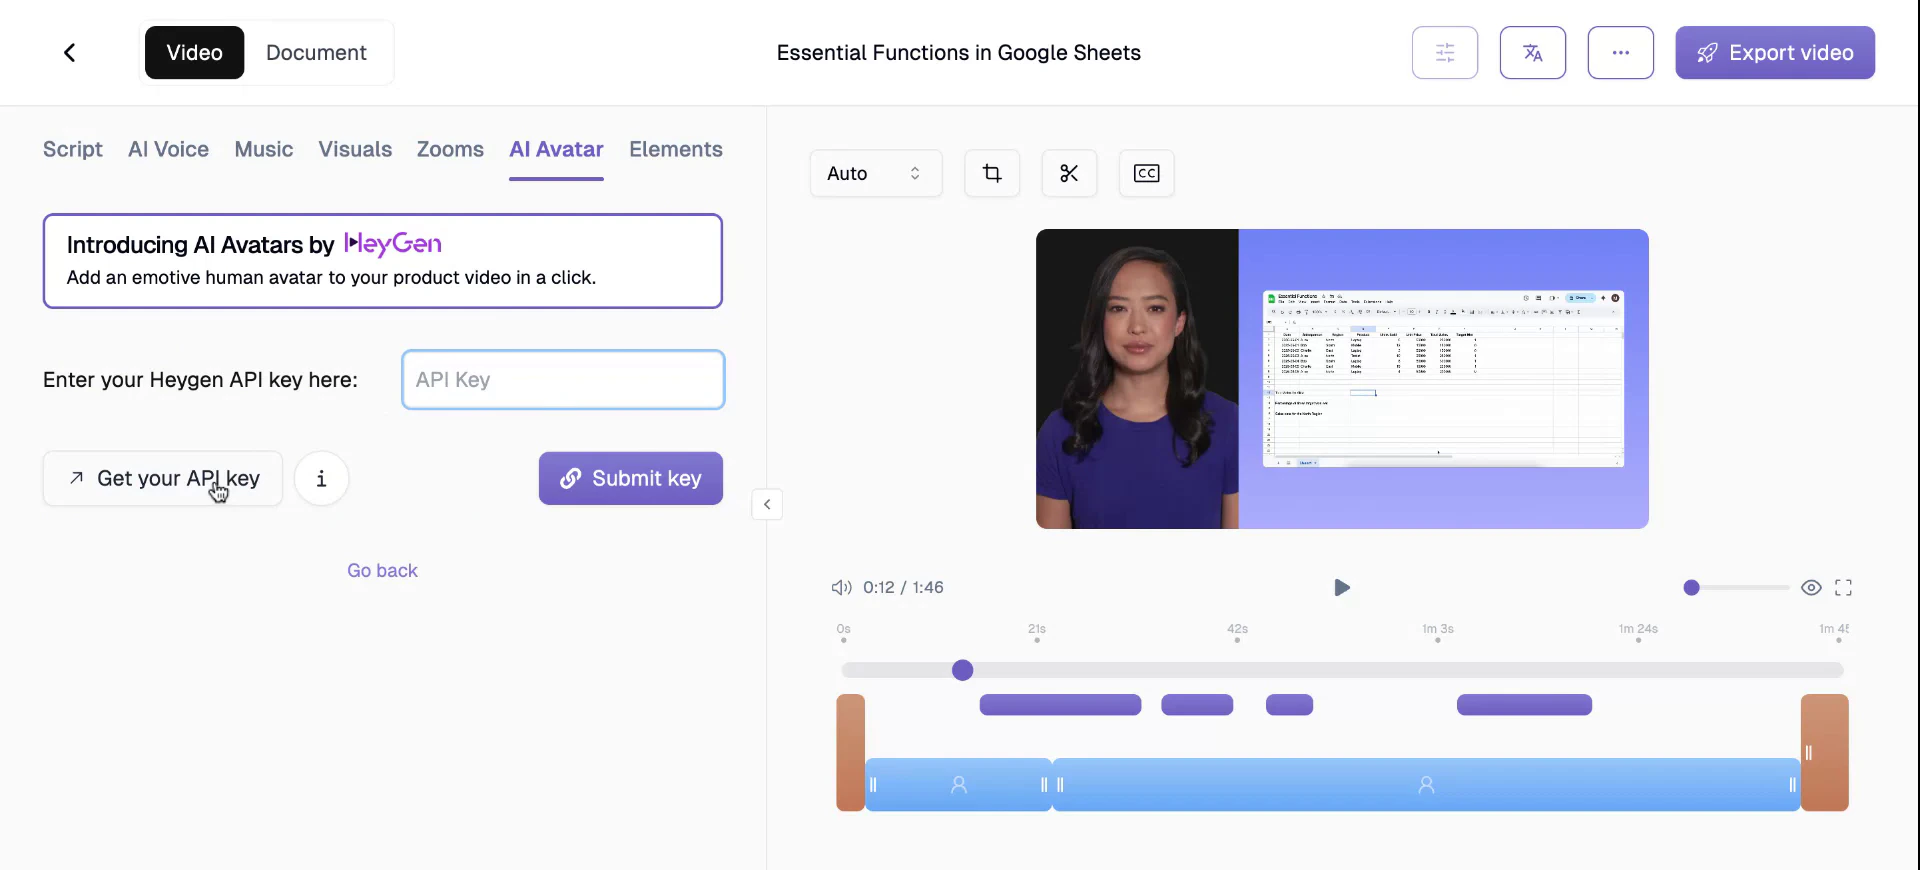1920x870 pixels.
Task: Switch to Document mode
Action: (x=316, y=53)
